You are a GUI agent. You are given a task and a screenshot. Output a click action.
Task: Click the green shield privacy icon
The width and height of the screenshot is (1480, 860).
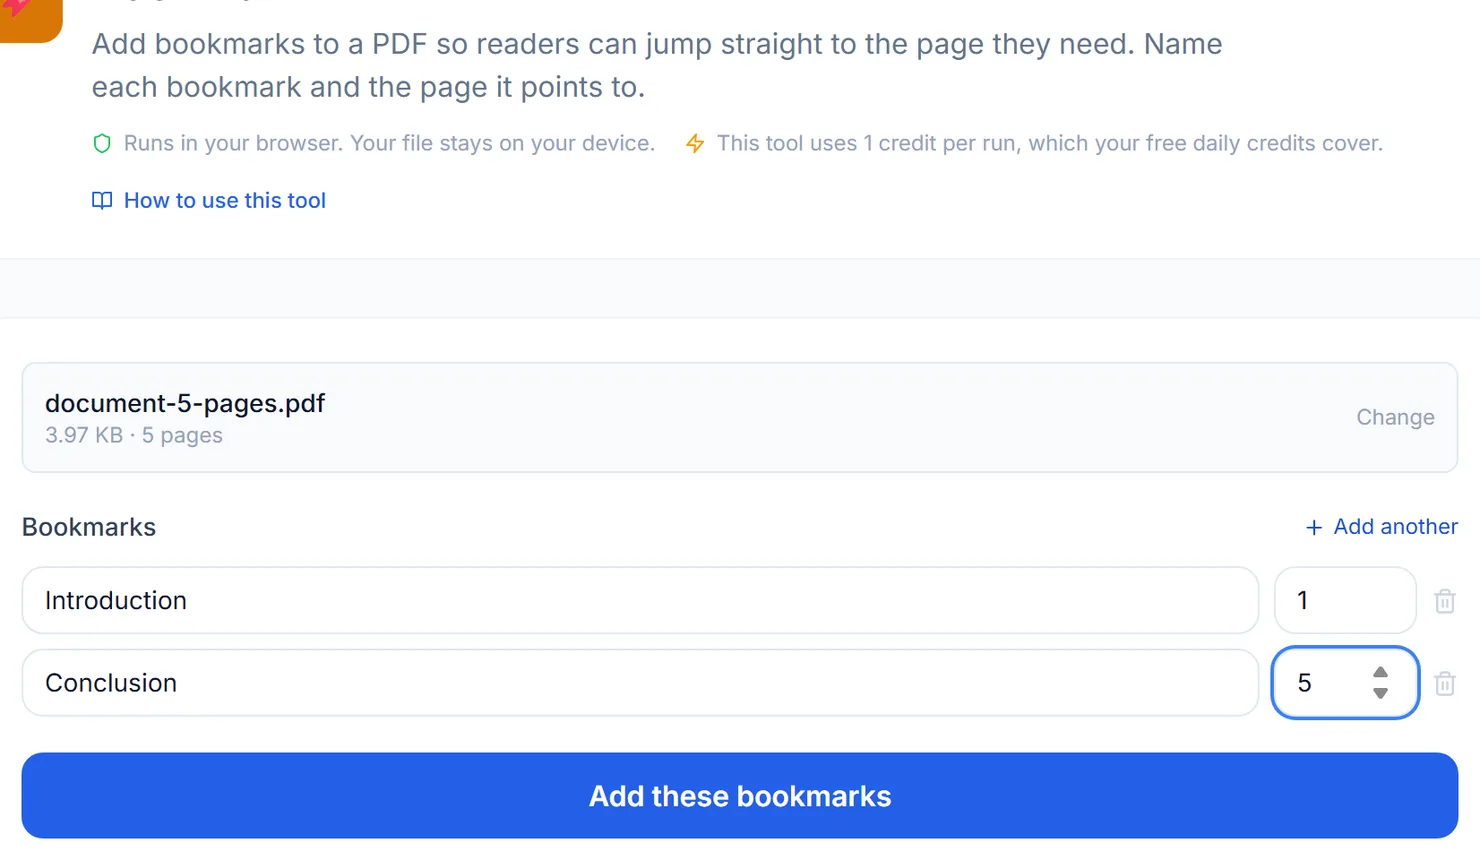[102, 144]
